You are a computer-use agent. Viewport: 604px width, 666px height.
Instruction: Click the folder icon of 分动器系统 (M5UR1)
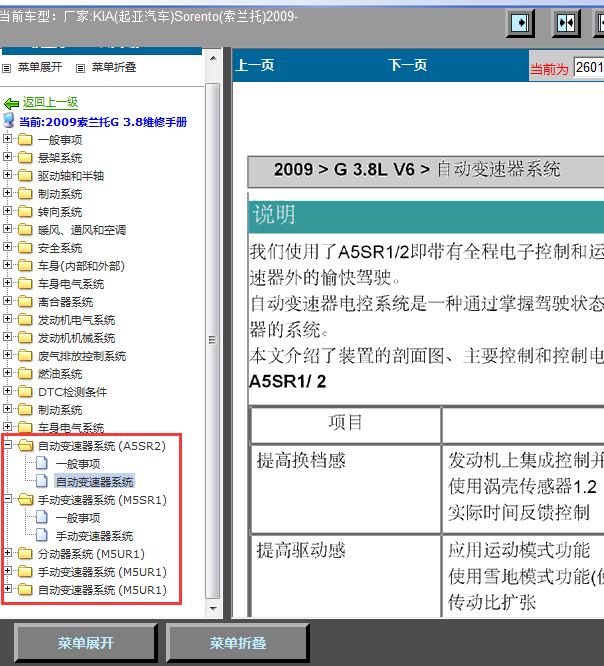[x=25, y=553]
